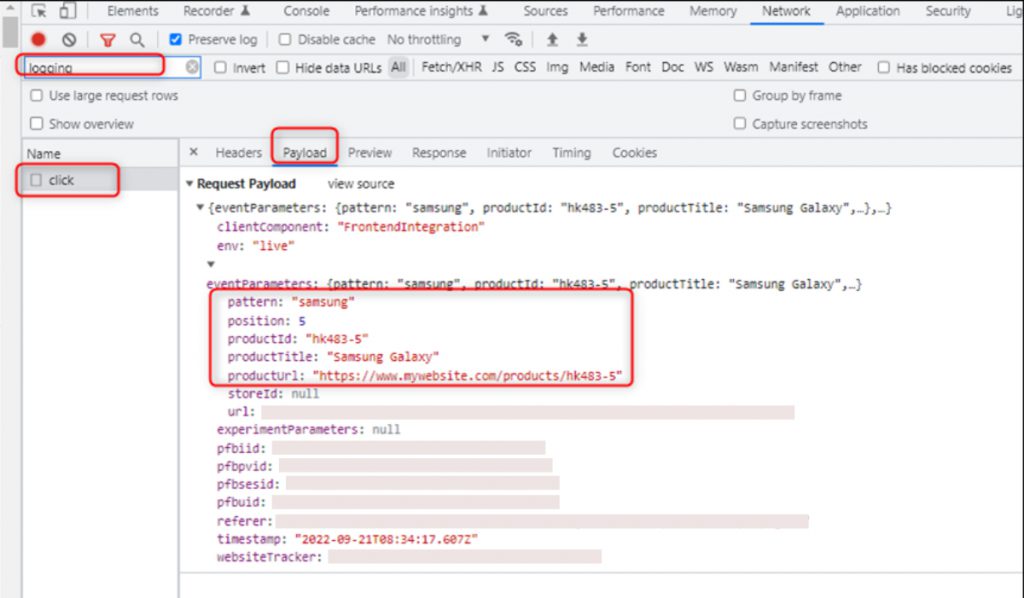The image size is (1024, 598).
Task: Filter by JS requests
Action: (498, 67)
